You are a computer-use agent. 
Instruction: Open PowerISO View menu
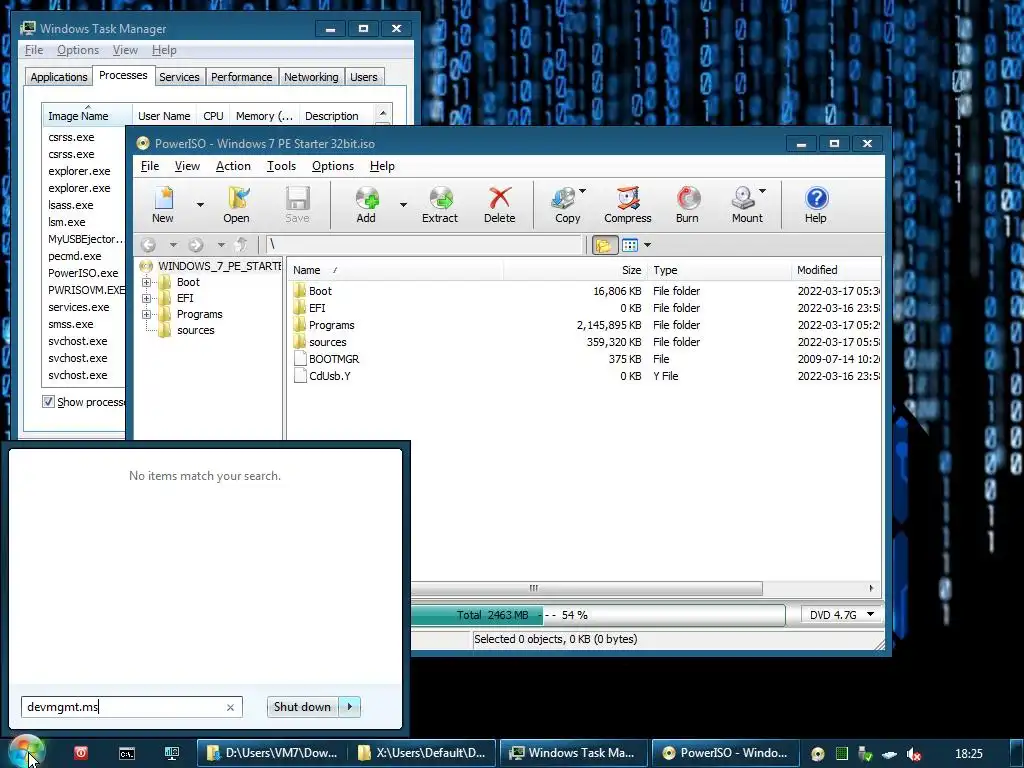point(187,166)
